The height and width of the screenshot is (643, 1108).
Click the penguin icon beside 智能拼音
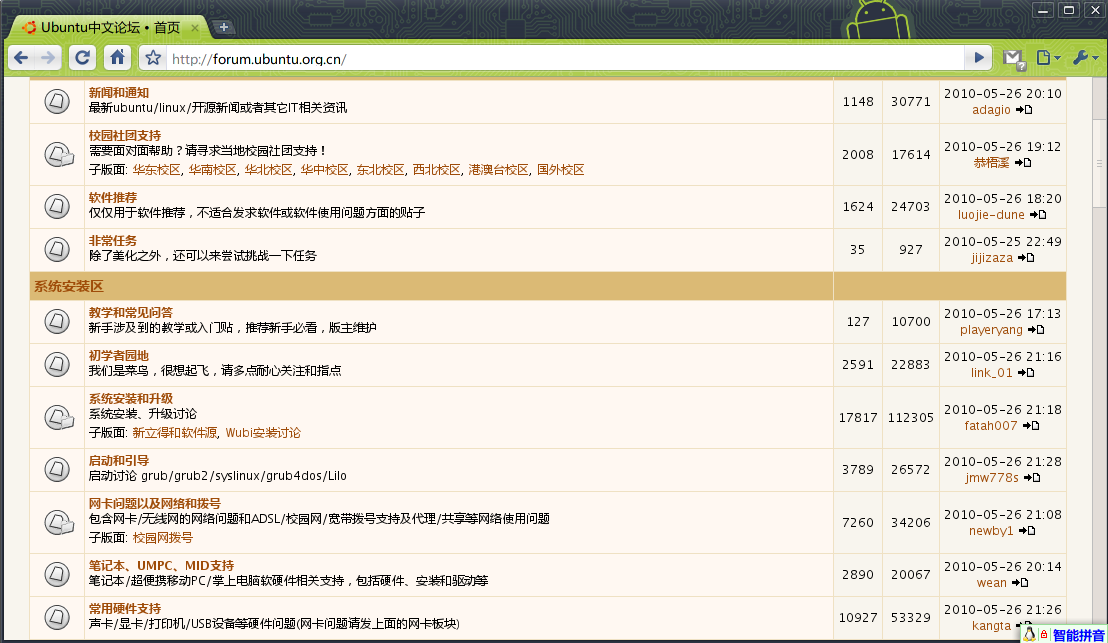(x=1030, y=634)
